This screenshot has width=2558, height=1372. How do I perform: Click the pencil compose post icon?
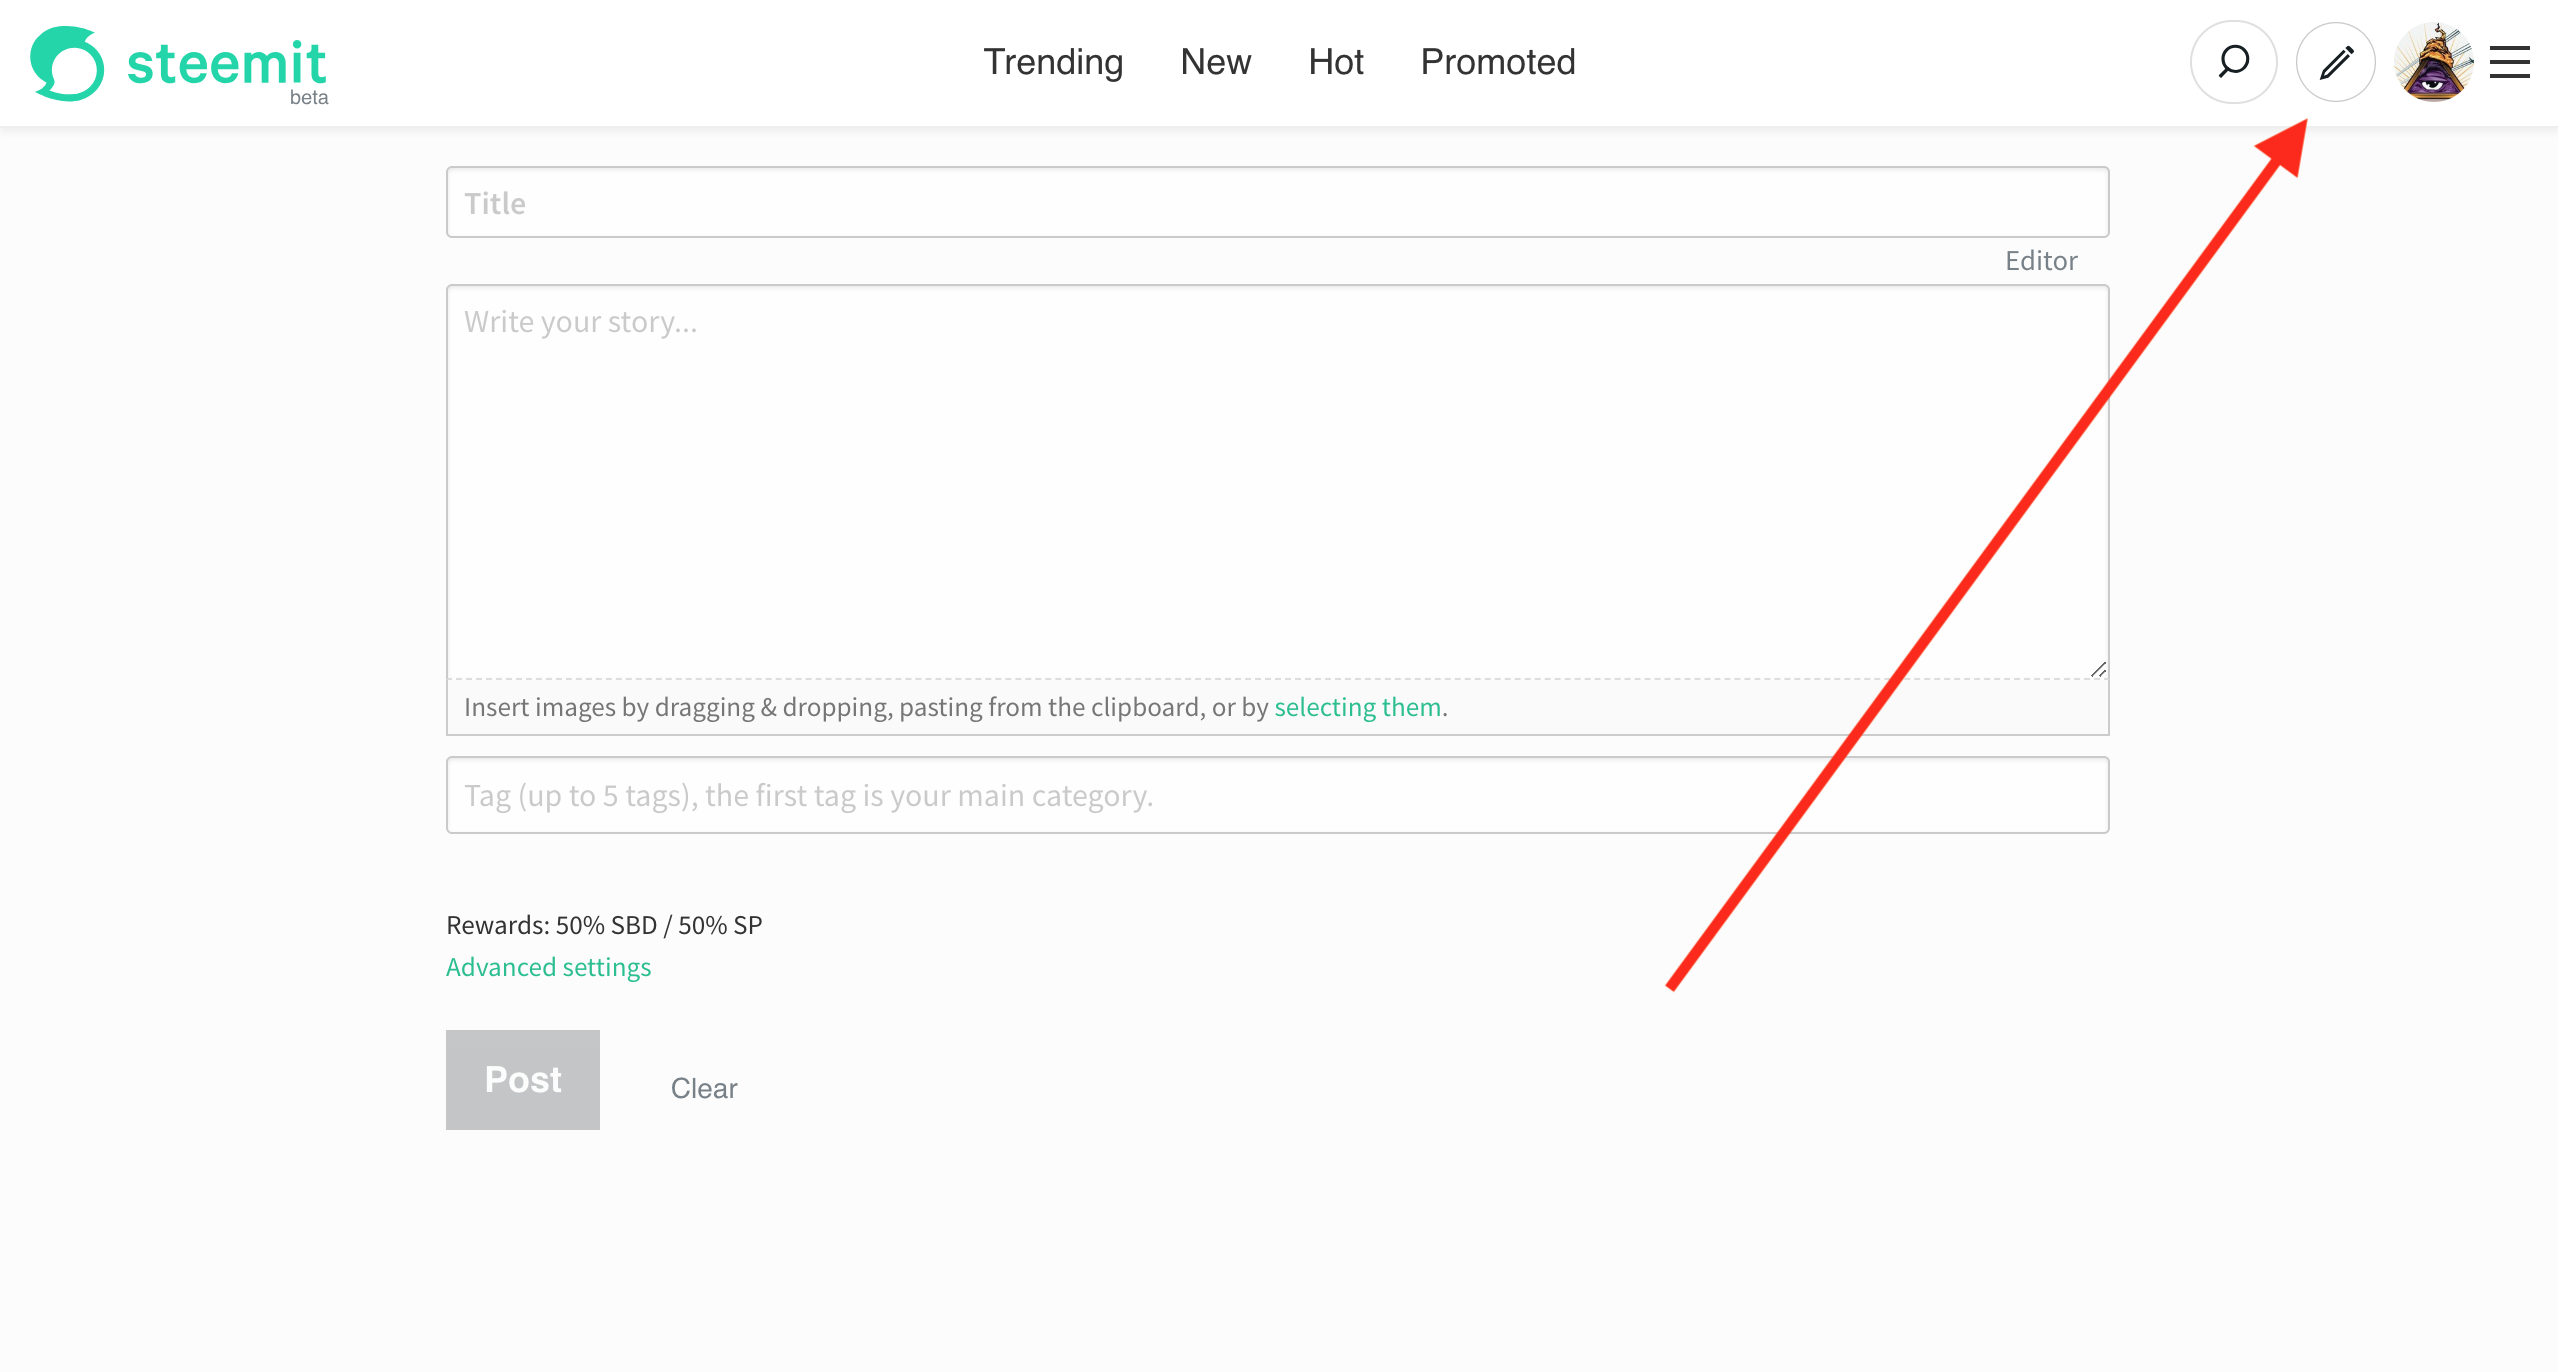[2336, 62]
